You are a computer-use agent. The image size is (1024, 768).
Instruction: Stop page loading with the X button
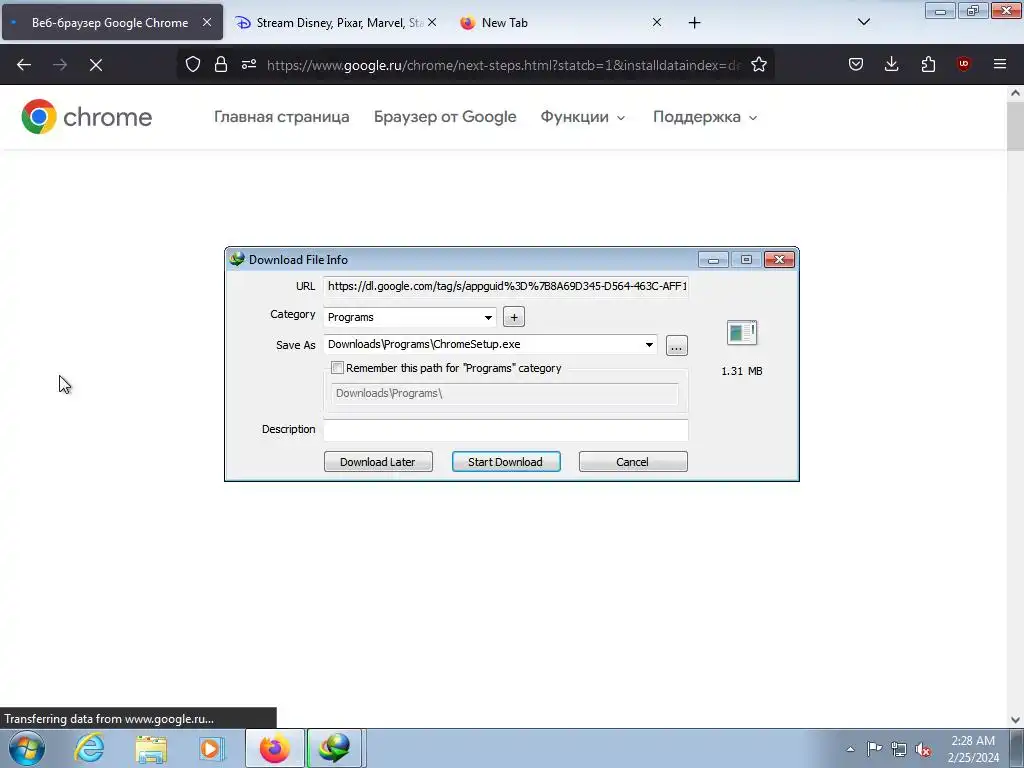coord(96,65)
